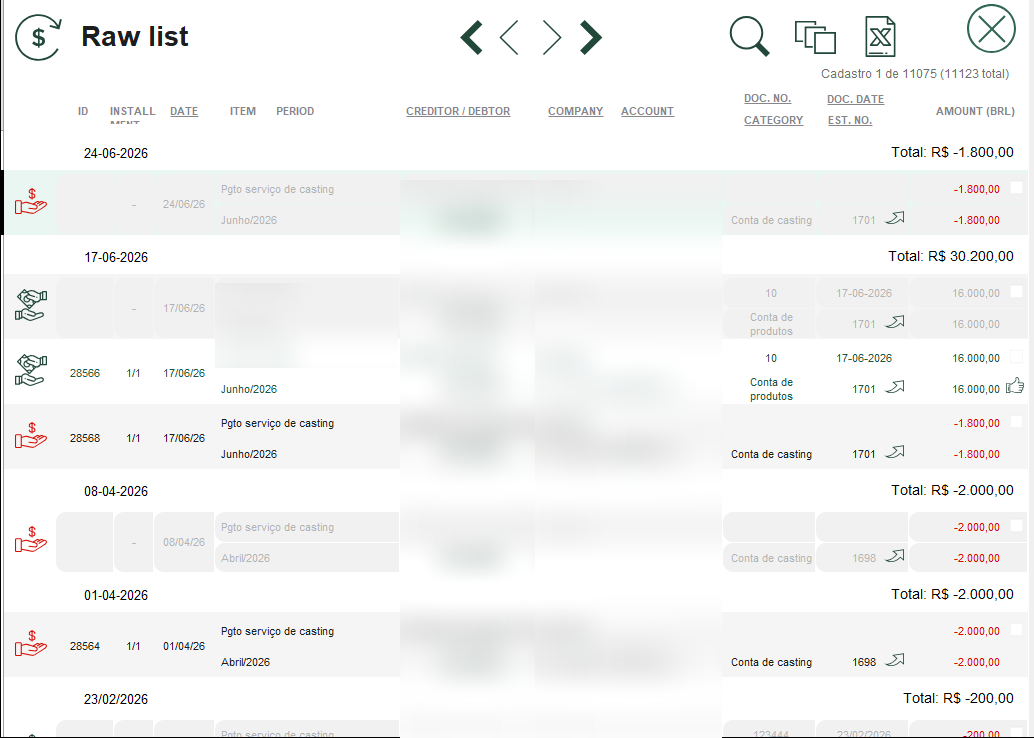Click red payment hand icon of 08/04/26 row

pos(31,539)
